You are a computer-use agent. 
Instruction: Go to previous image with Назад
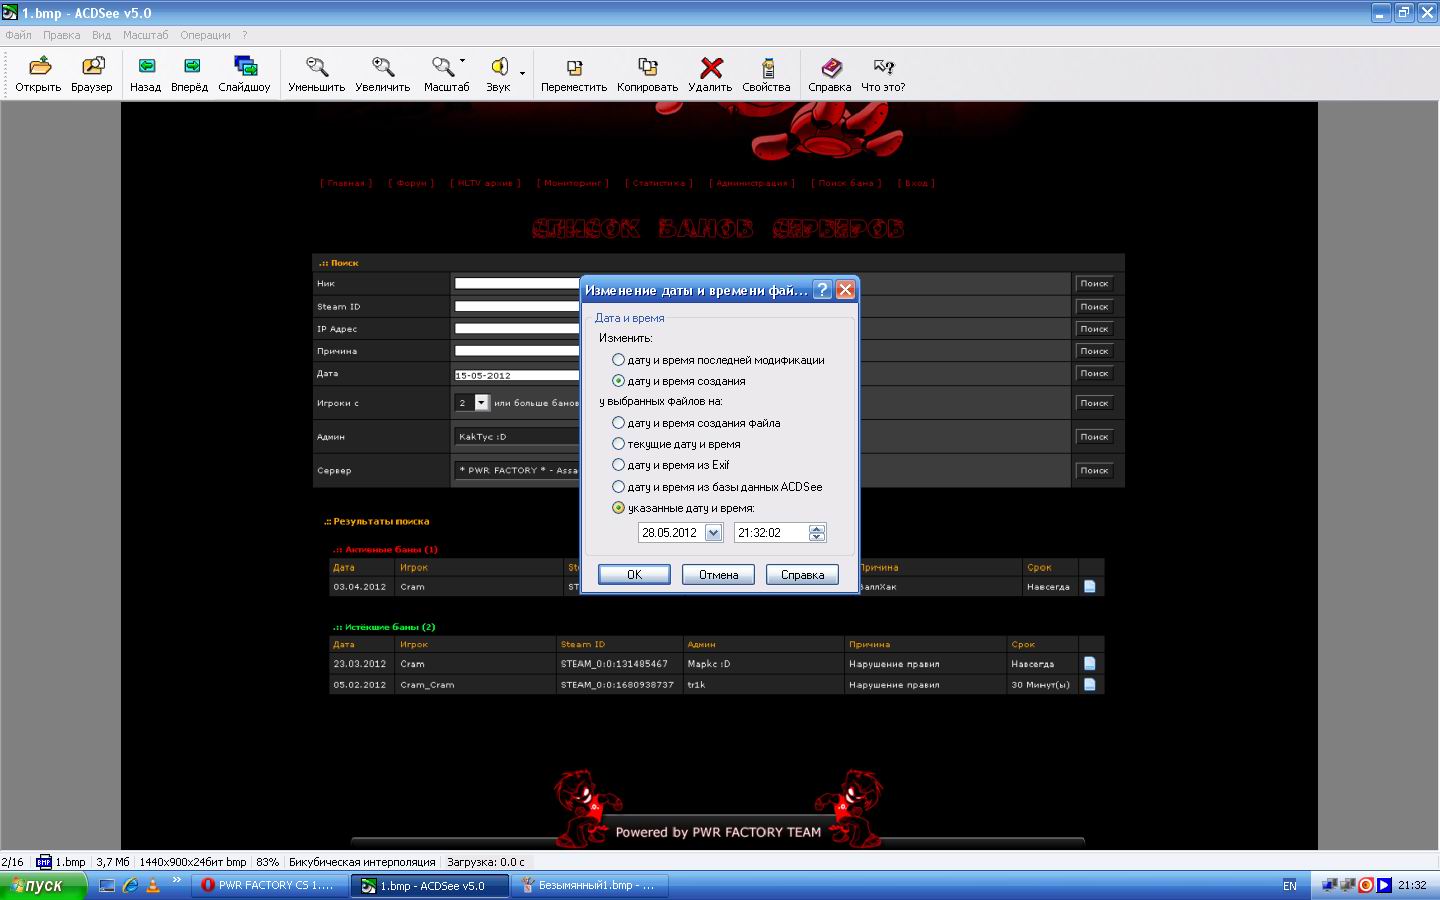(x=146, y=74)
